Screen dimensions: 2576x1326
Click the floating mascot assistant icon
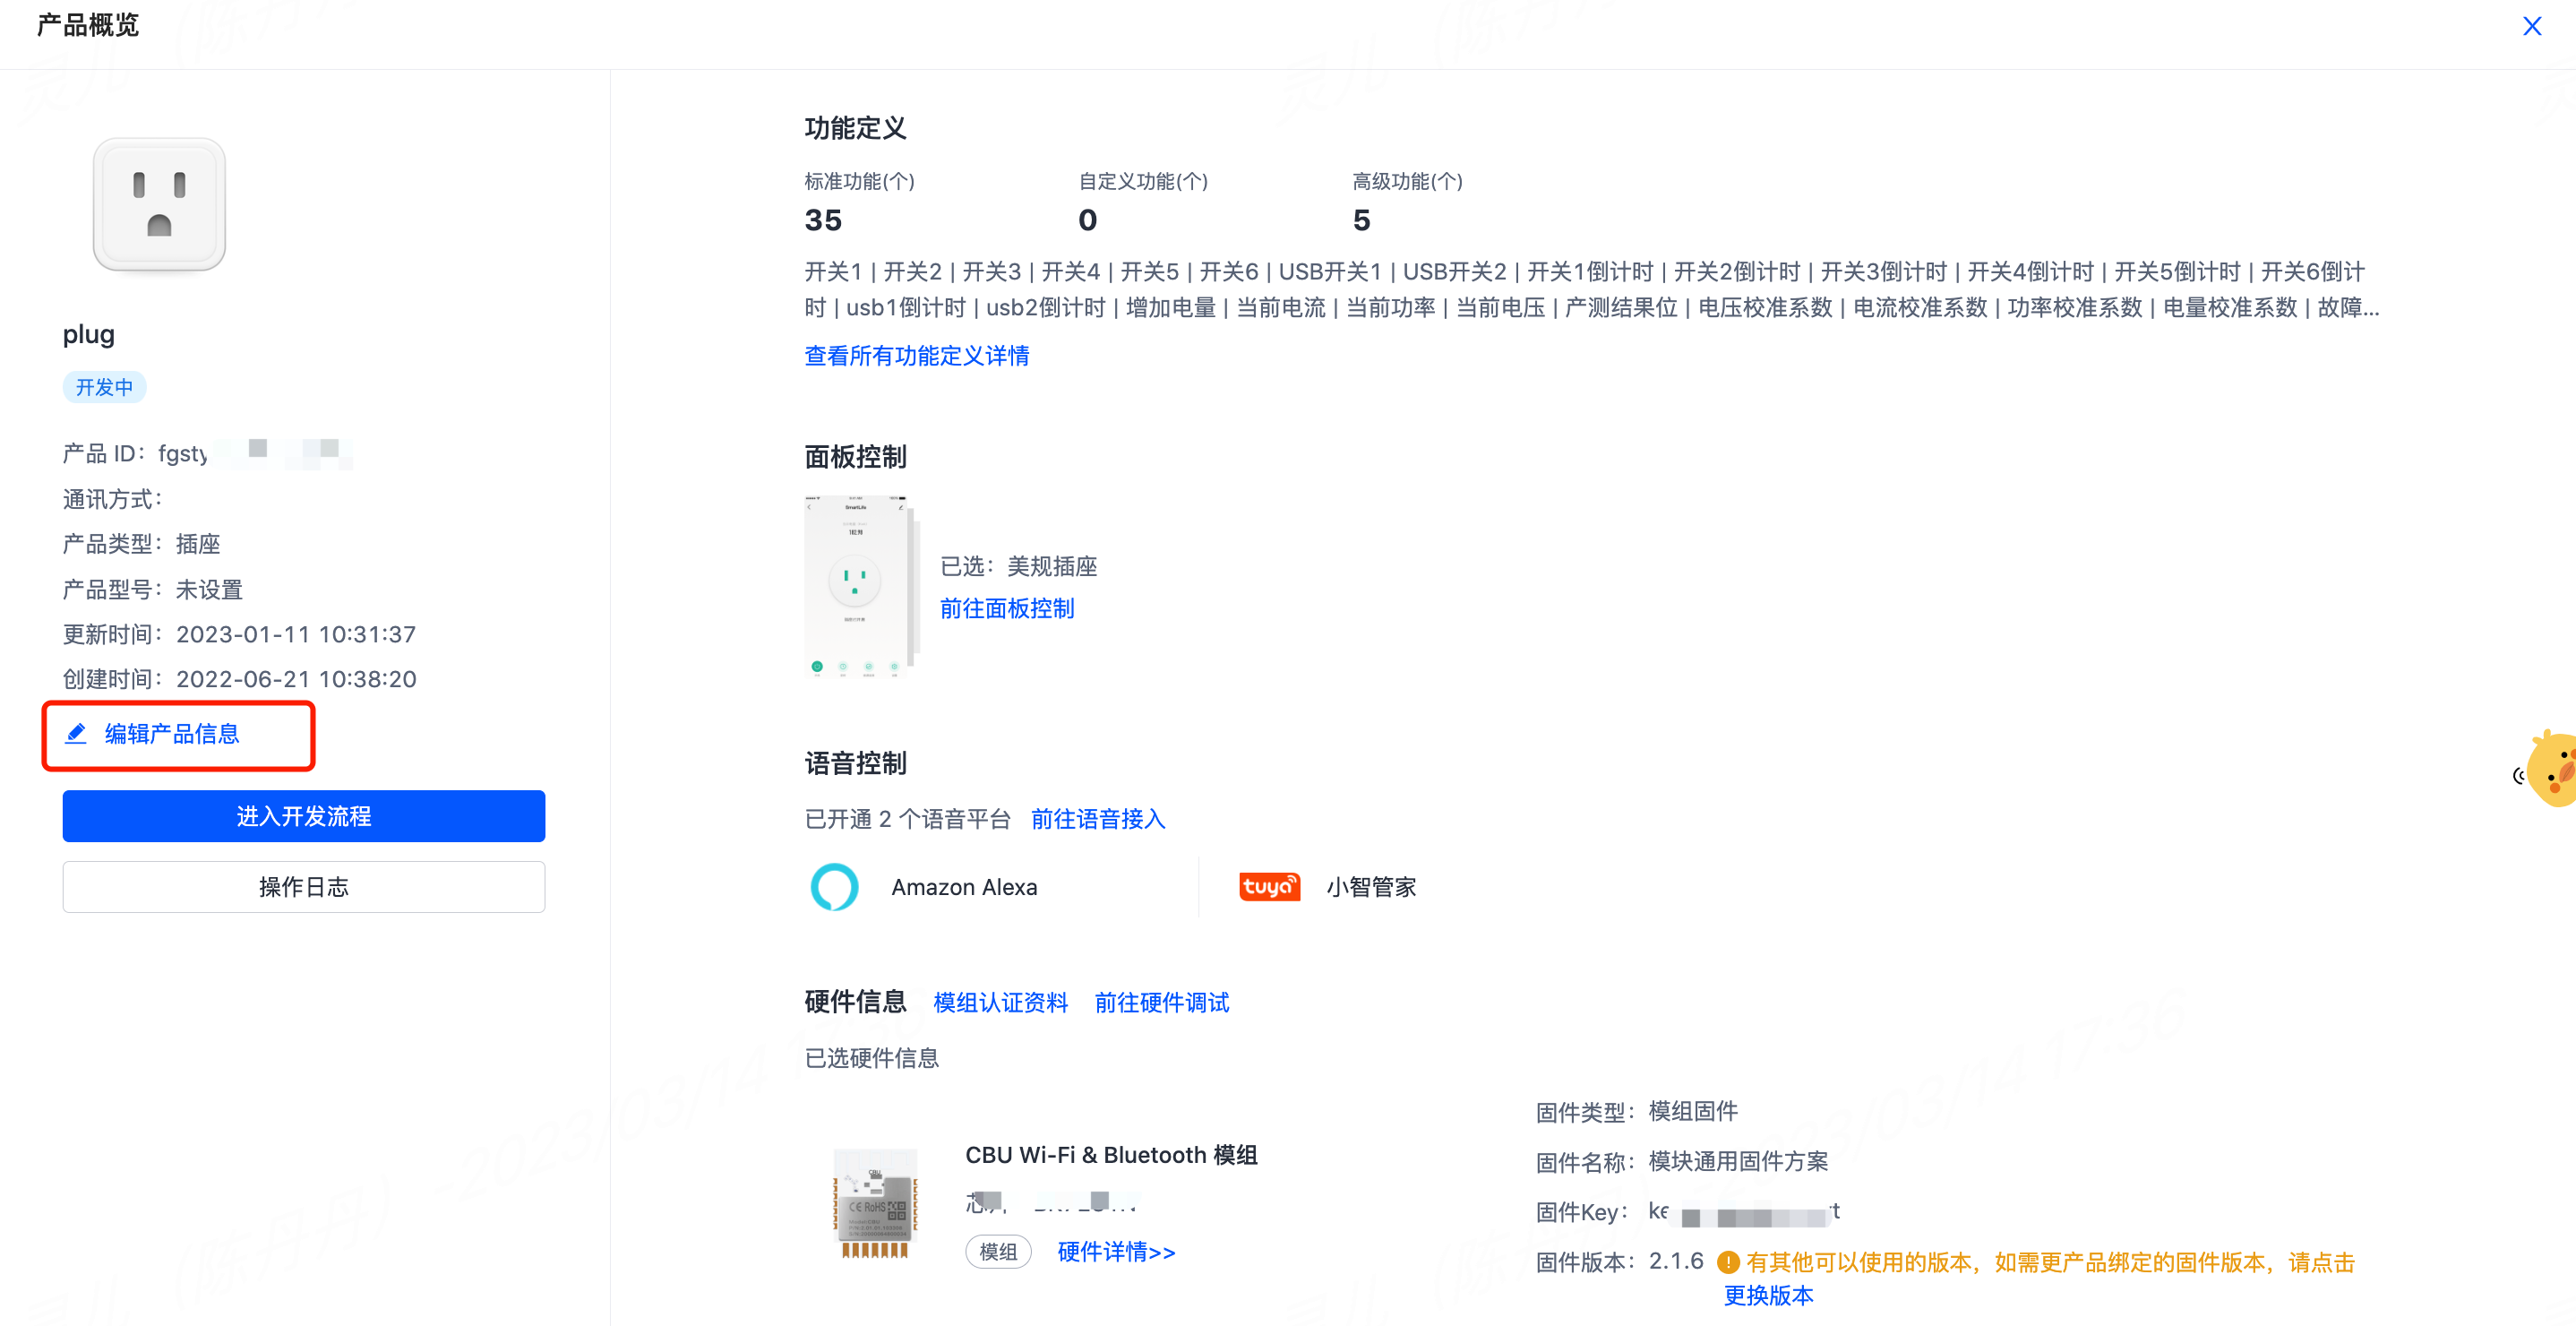click(2550, 769)
